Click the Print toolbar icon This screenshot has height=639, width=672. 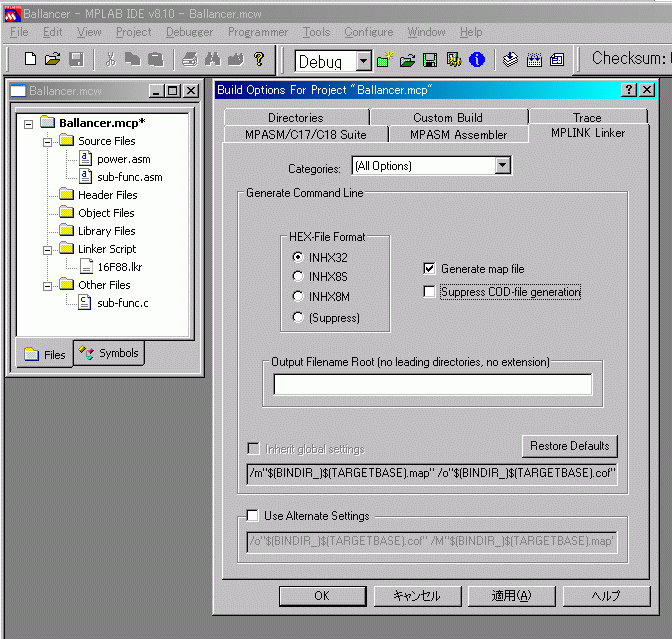click(190, 59)
